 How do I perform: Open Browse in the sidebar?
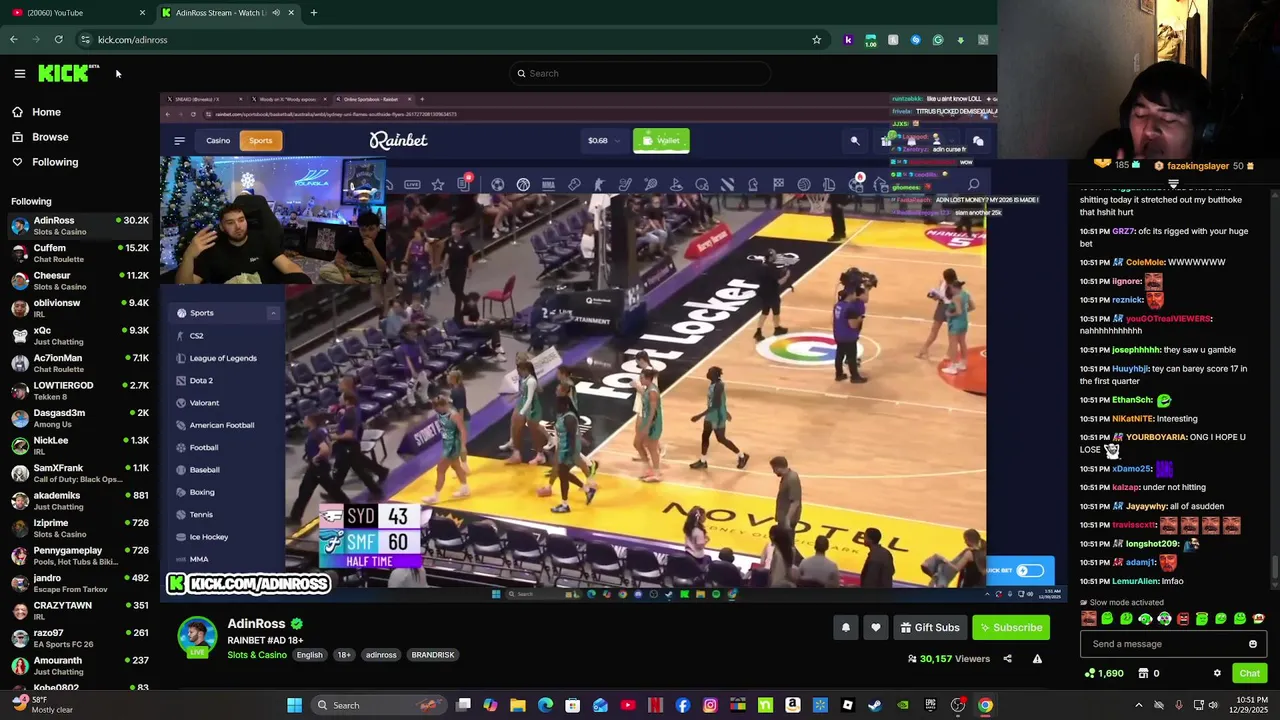[x=40, y=137]
